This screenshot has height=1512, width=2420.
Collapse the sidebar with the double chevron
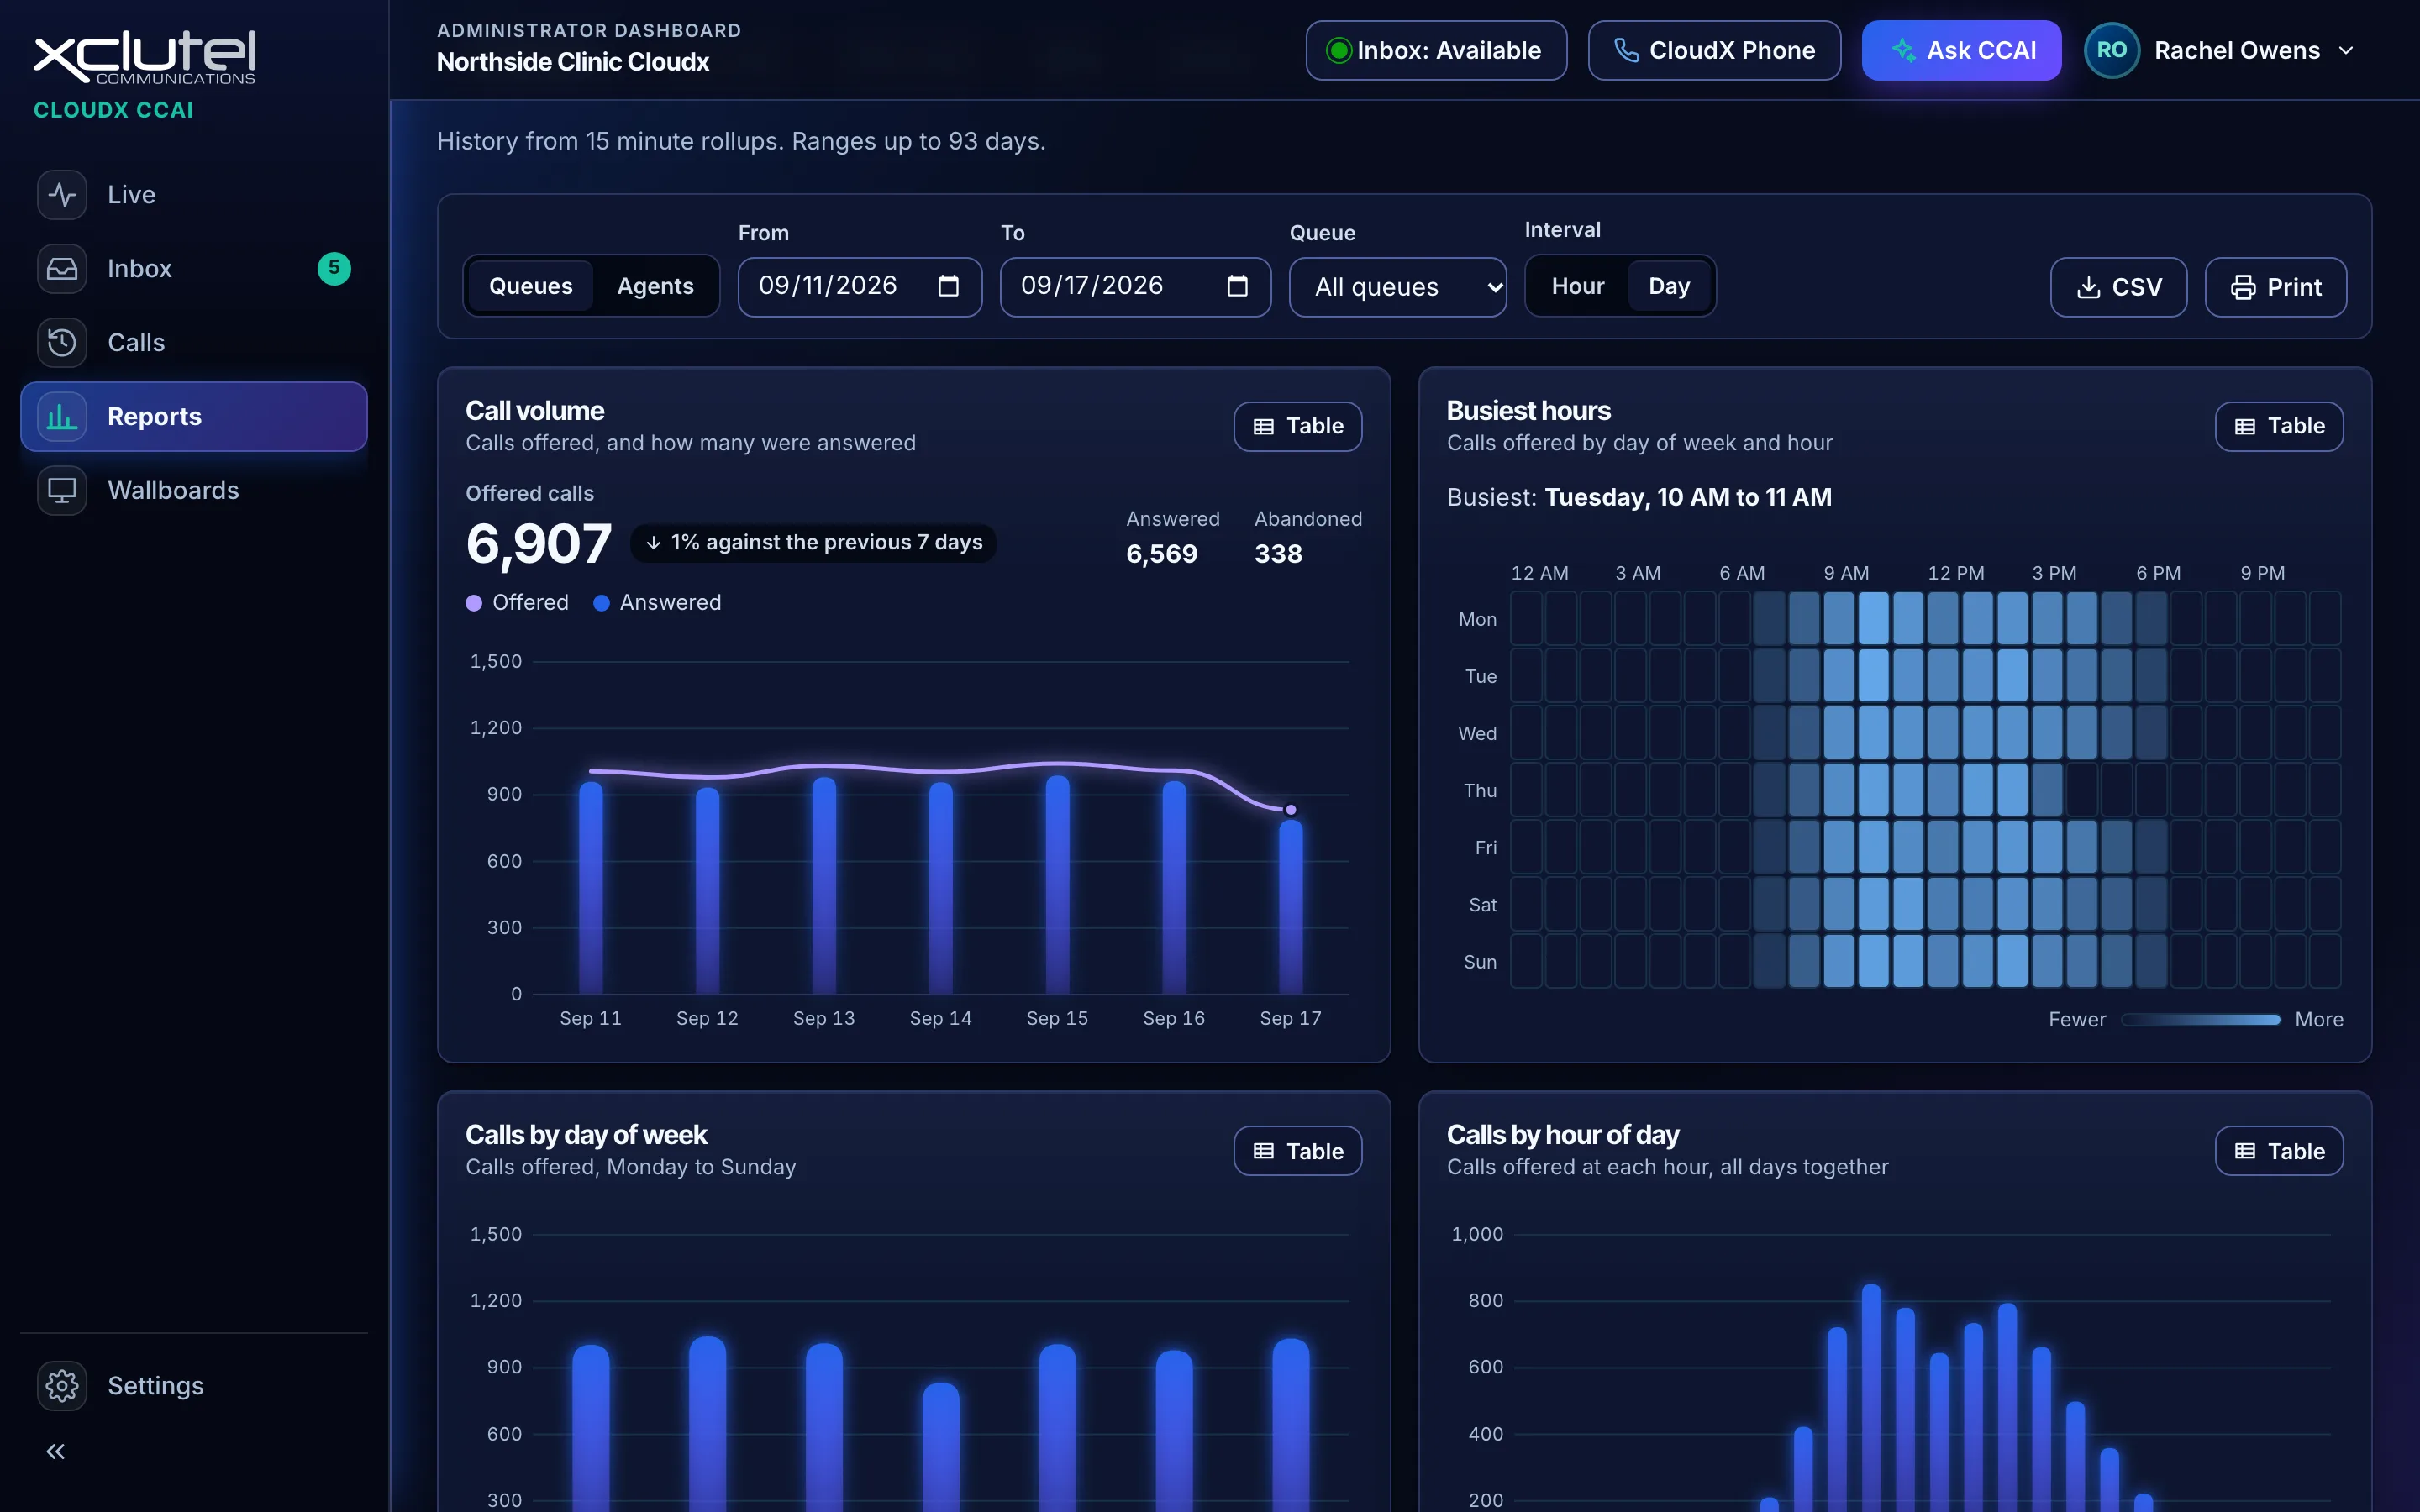tap(56, 1451)
